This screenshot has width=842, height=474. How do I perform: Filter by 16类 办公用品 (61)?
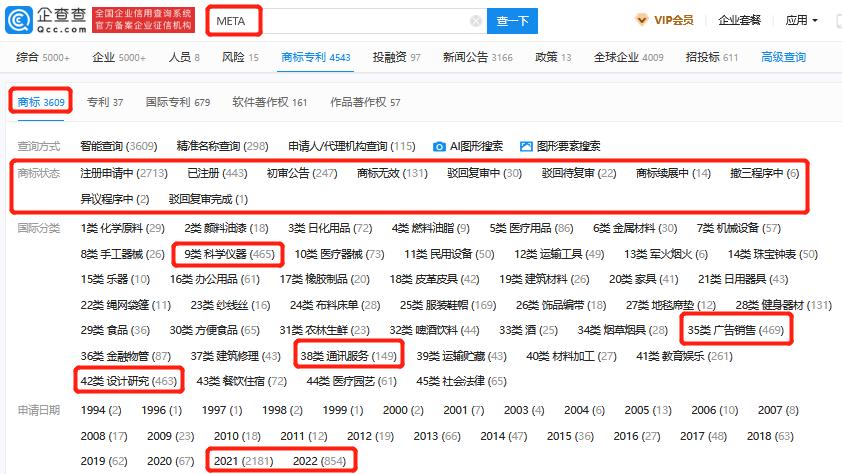coord(215,279)
